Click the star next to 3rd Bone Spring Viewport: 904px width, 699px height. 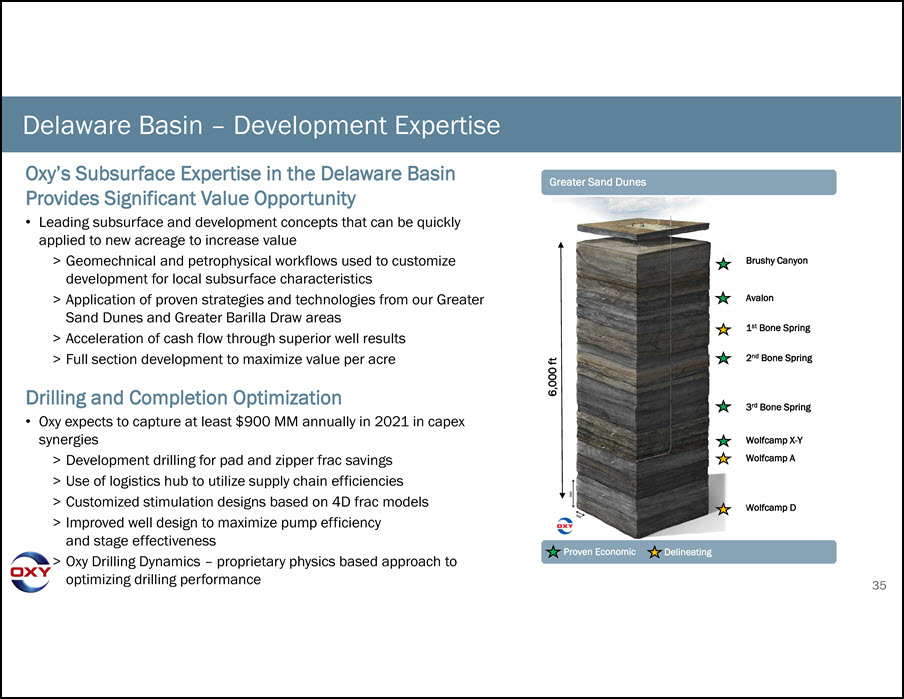pos(724,407)
